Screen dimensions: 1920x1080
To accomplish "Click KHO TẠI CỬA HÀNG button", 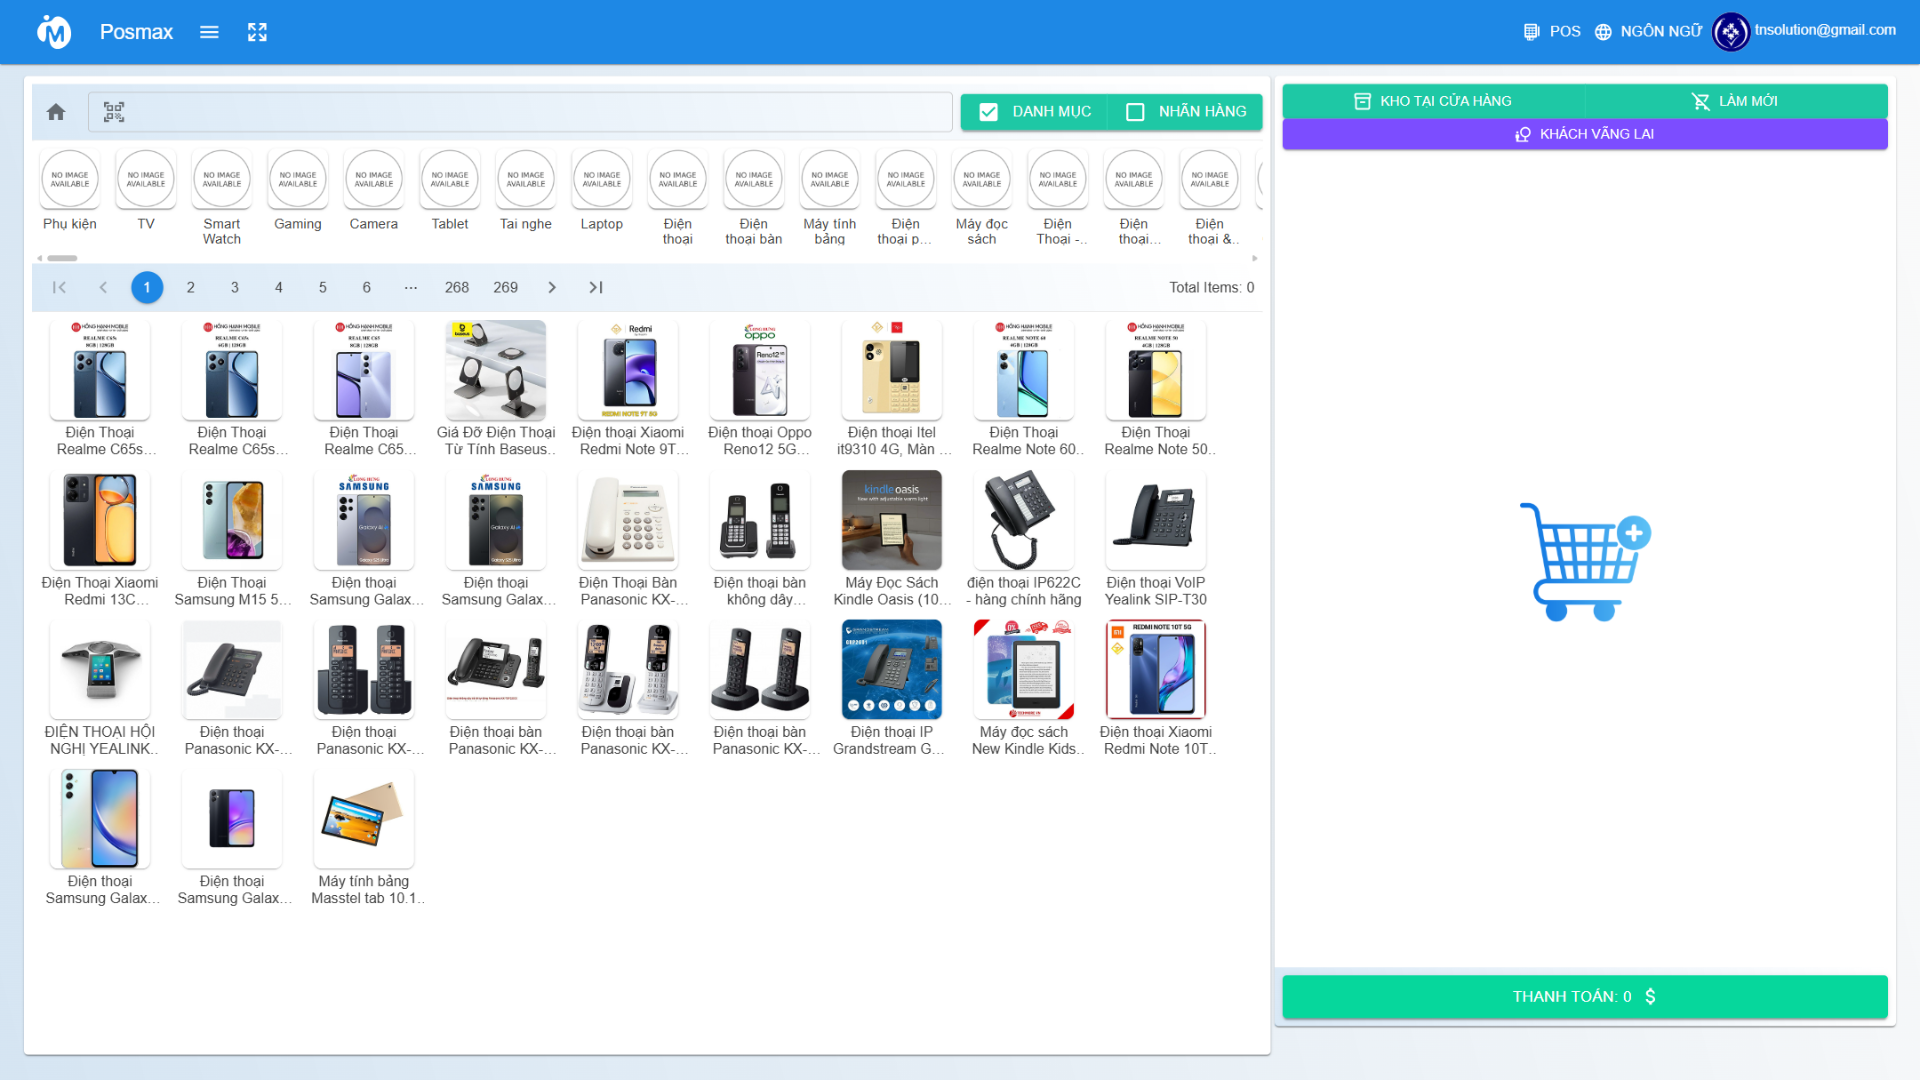I will tap(1433, 101).
